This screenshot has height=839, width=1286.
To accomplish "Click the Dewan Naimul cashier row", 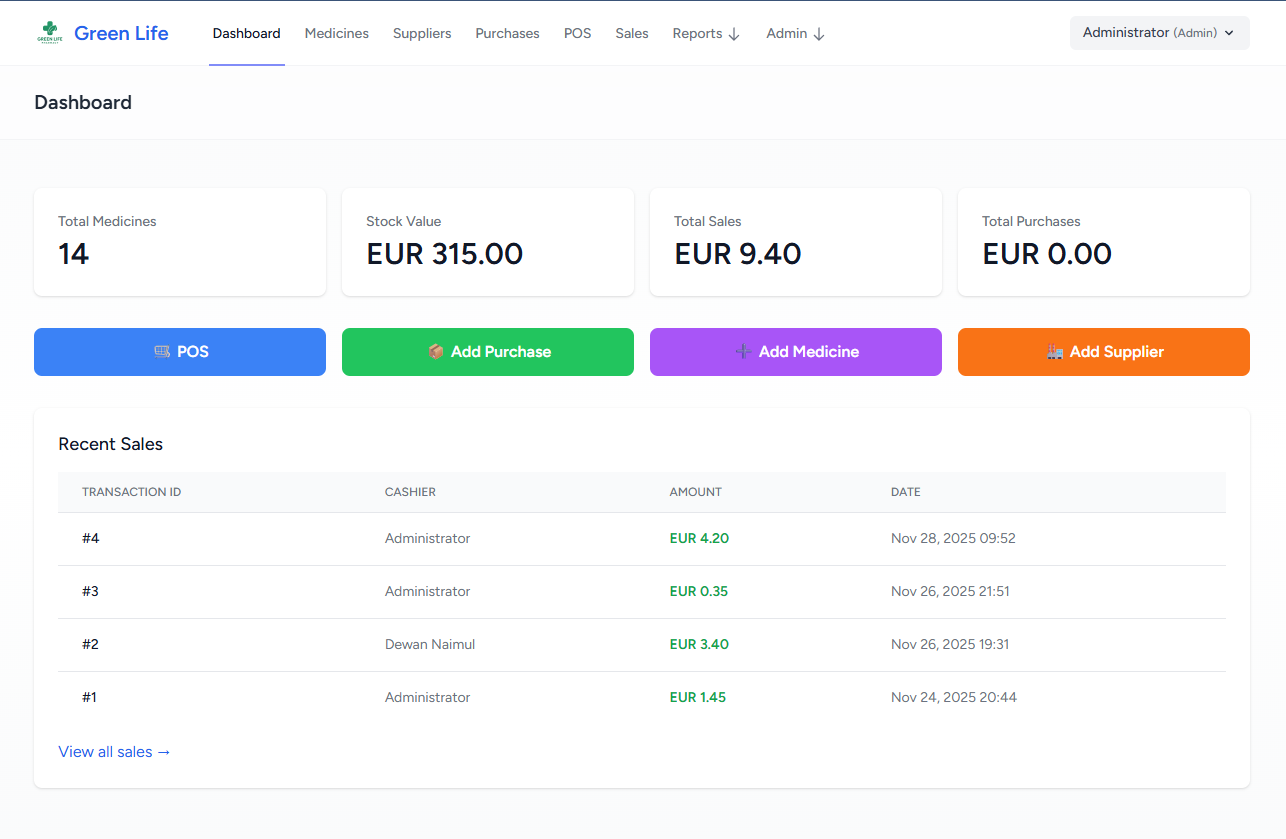I will (x=430, y=645).
